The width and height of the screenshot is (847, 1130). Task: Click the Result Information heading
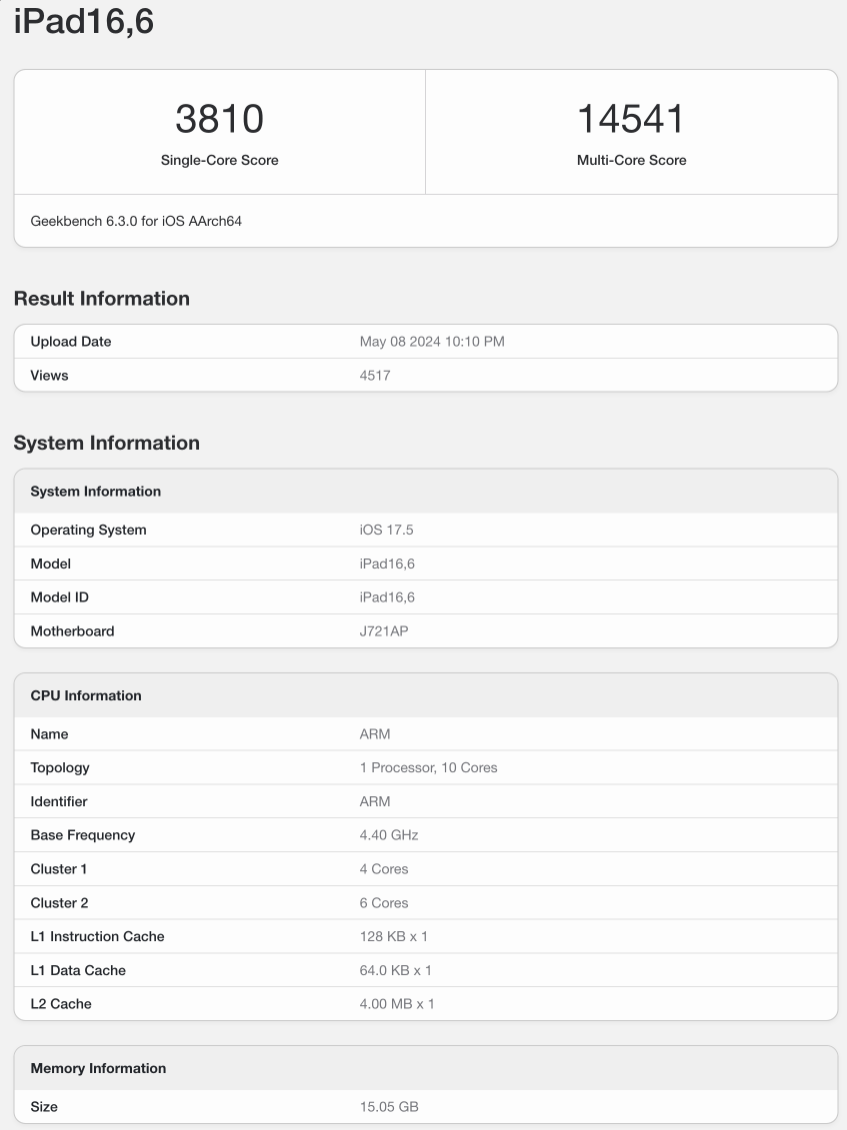102,298
